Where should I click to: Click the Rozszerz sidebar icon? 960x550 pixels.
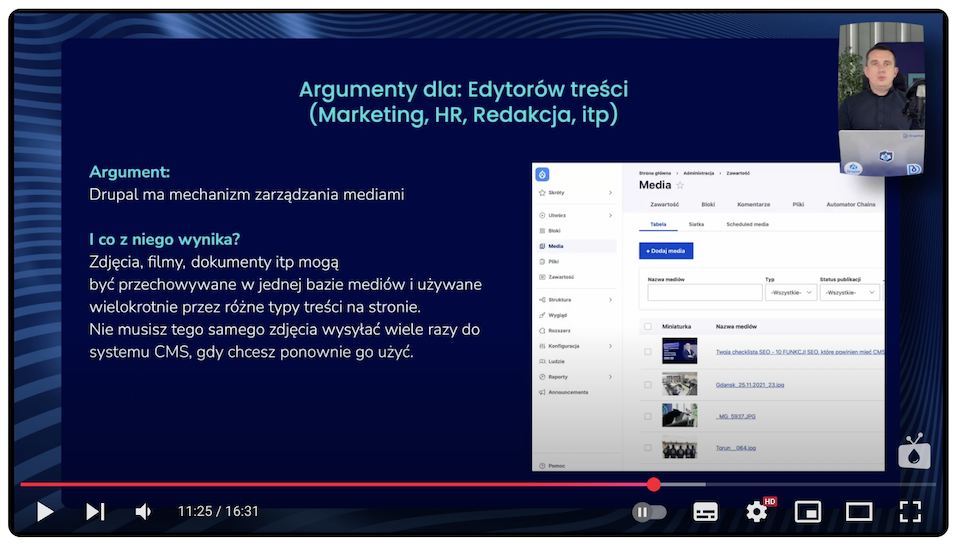(542, 331)
